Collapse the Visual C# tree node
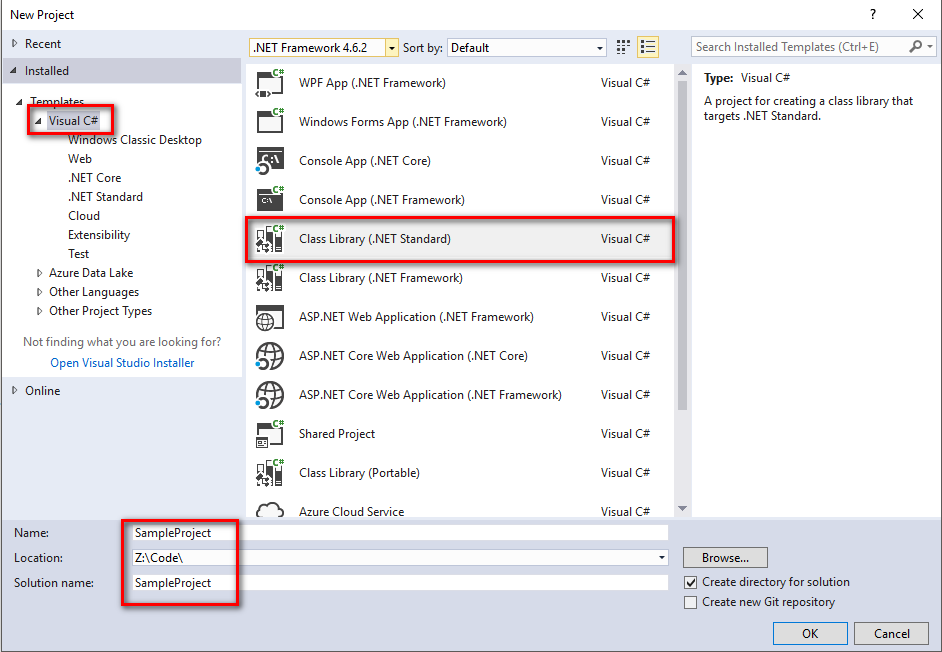The height and width of the screenshot is (652, 942). pyautogui.click(x=38, y=121)
